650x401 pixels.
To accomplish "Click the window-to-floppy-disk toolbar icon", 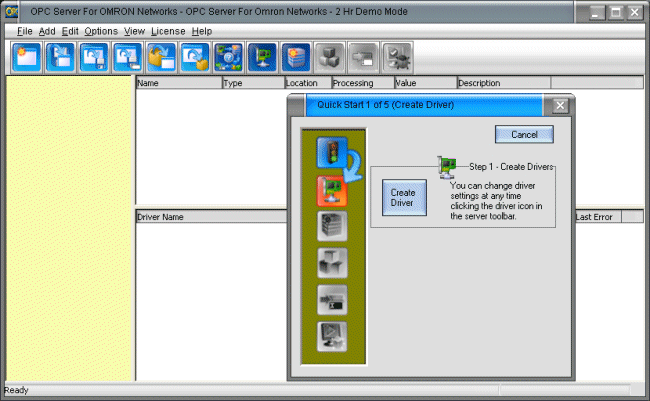I will [x=94, y=57].
